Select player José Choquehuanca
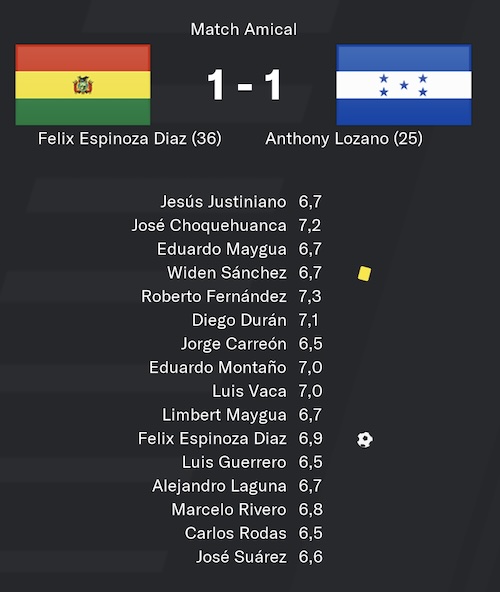The image size is (500, 592). [x=209, y=225]
